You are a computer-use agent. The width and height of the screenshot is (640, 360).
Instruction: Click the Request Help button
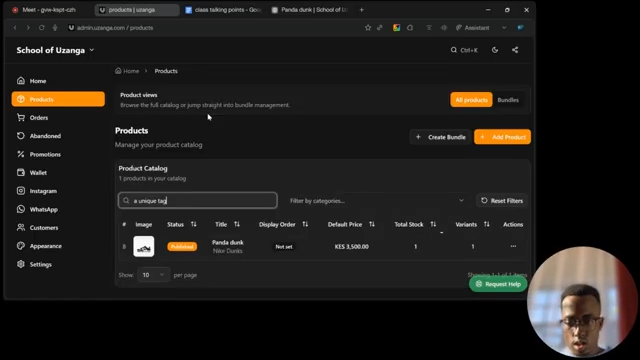pos(498,284)
